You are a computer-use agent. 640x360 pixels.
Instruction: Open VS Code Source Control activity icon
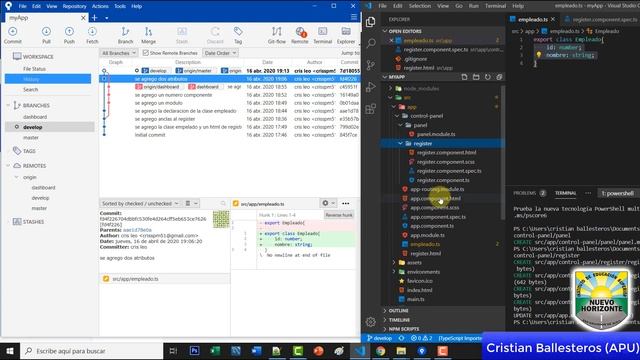click(371, 64)
